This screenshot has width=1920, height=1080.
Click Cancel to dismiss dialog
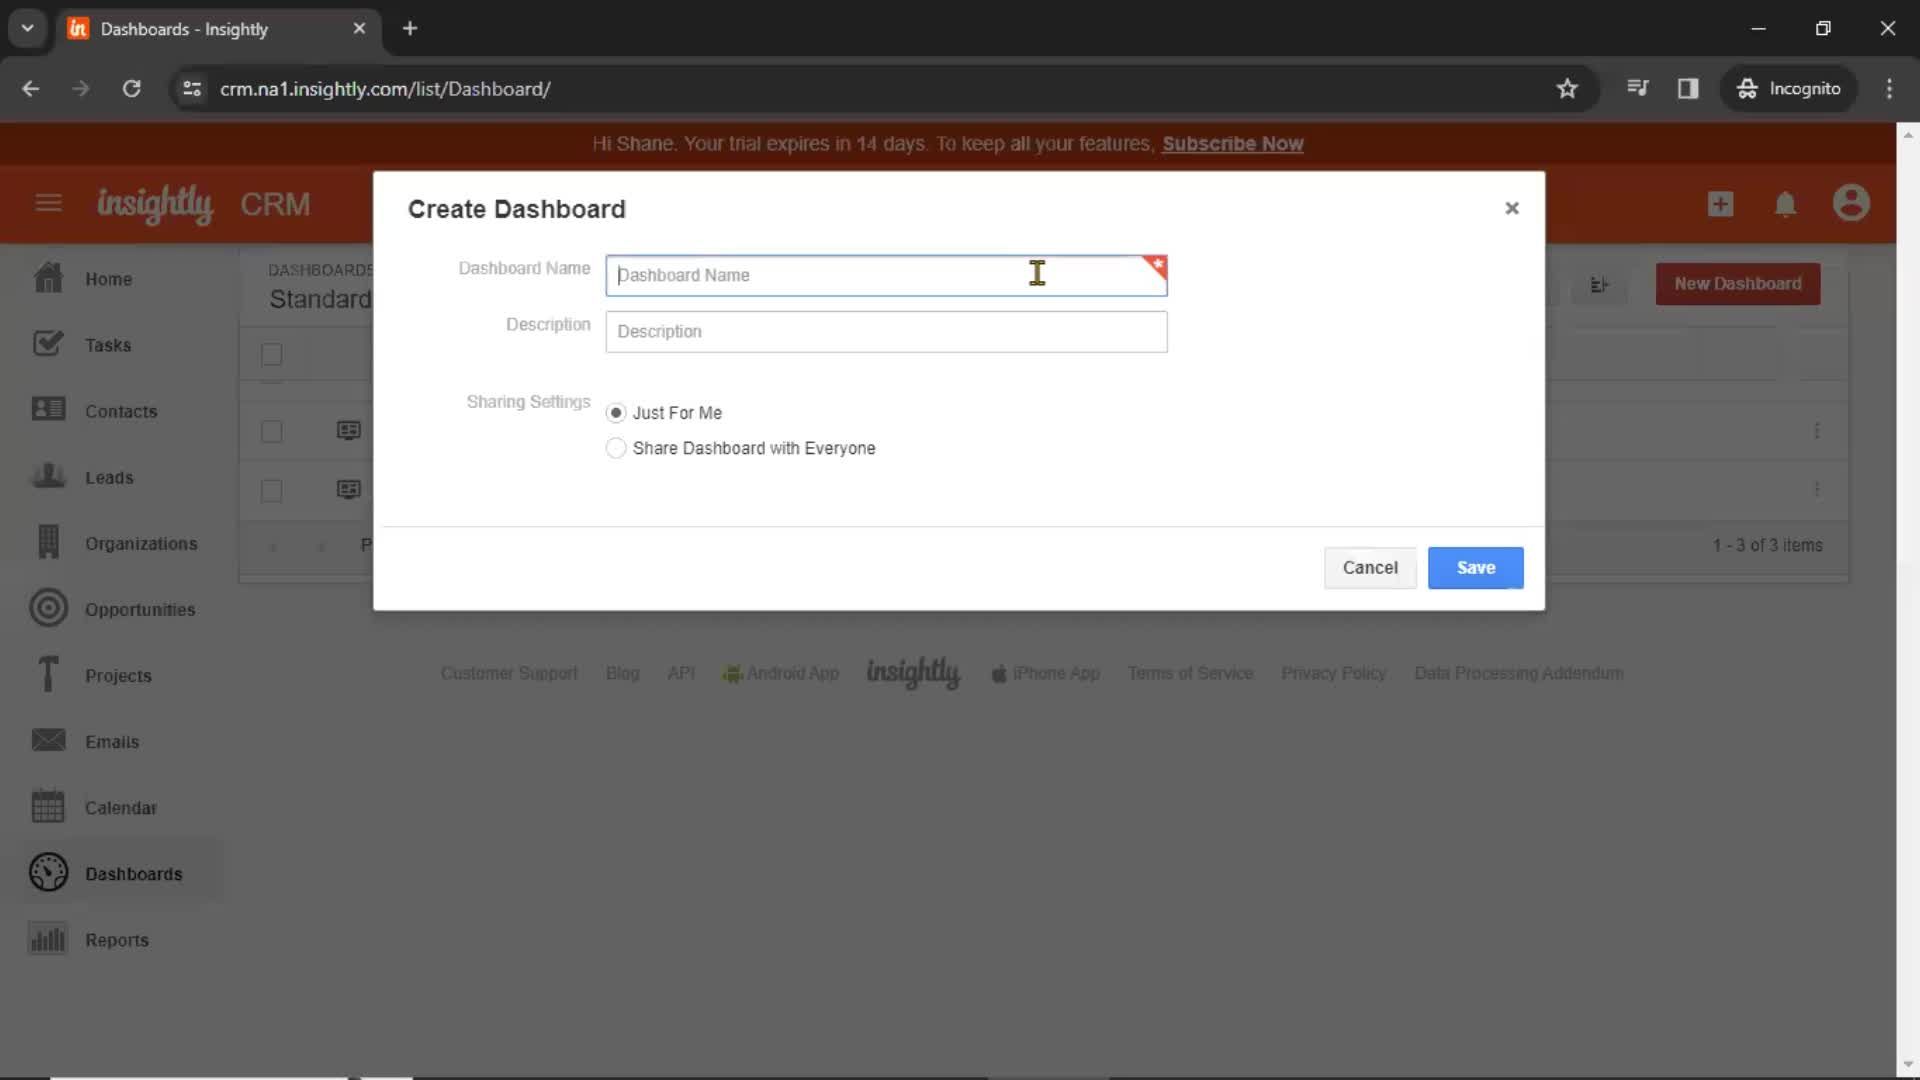tap(1370, 567)
